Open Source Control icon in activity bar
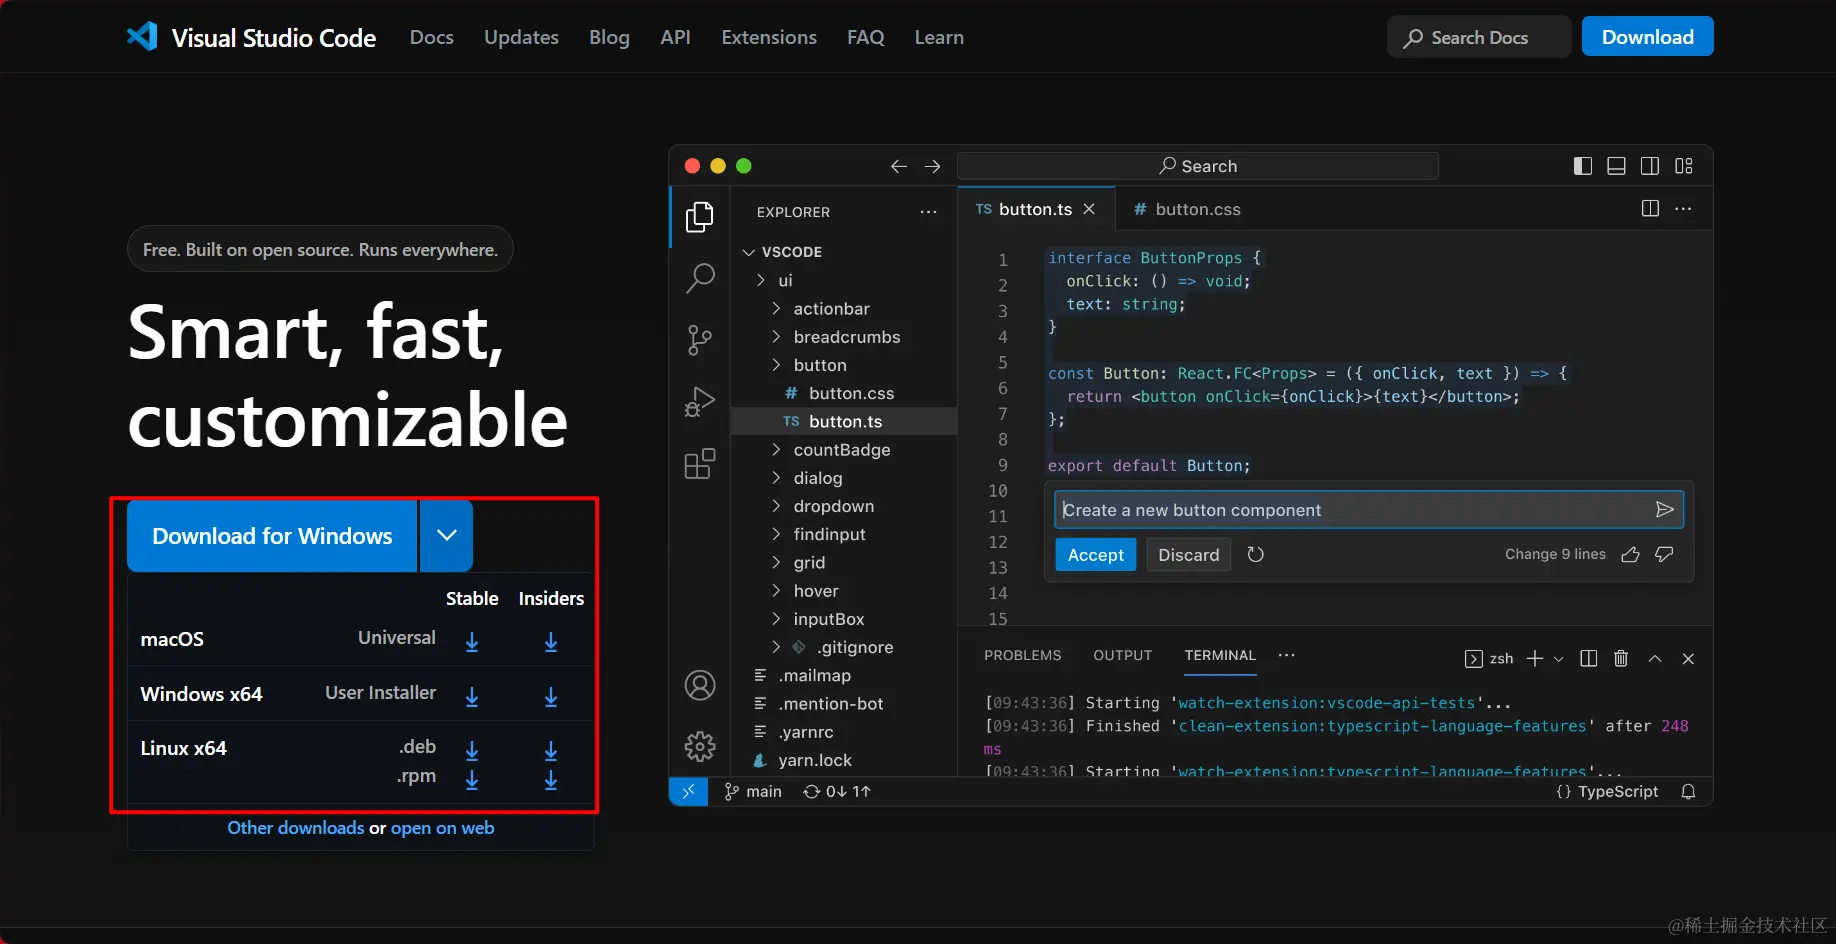 click(700, 340)
